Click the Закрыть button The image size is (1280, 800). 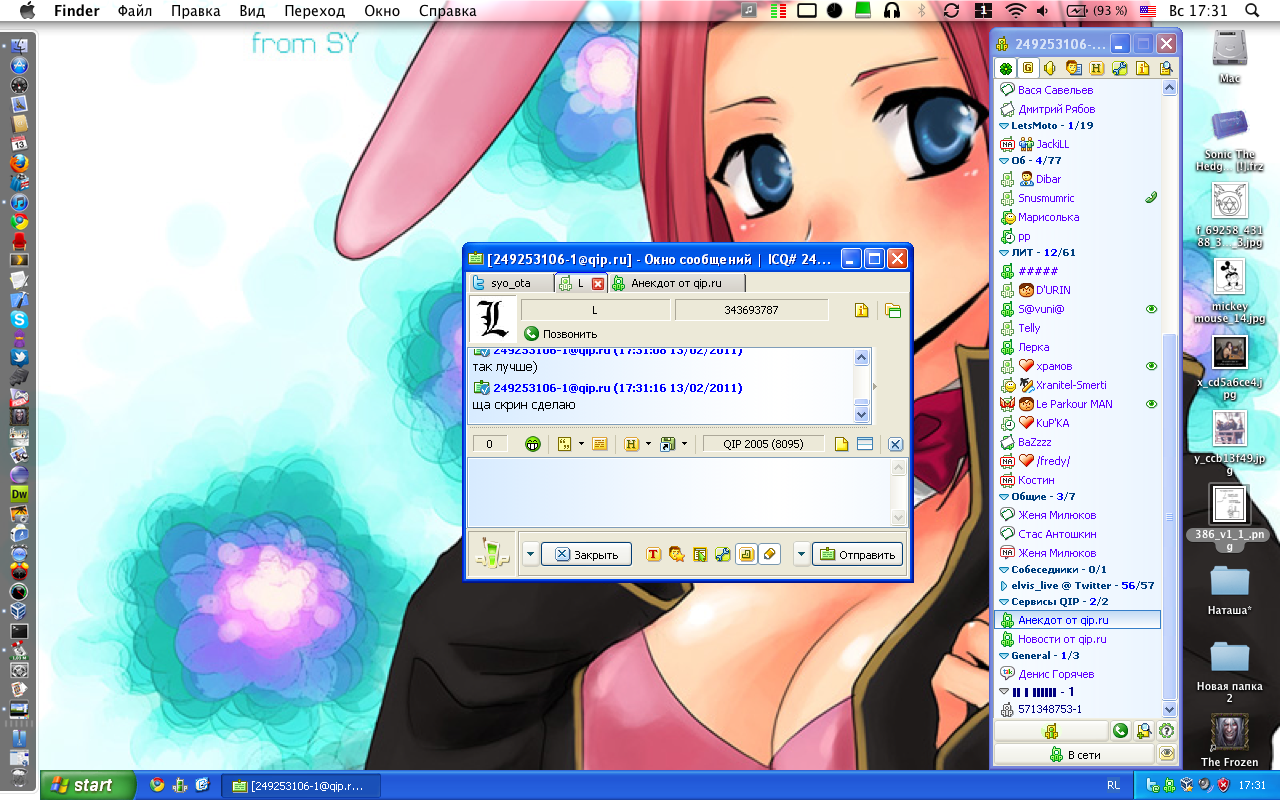point(587,554)
